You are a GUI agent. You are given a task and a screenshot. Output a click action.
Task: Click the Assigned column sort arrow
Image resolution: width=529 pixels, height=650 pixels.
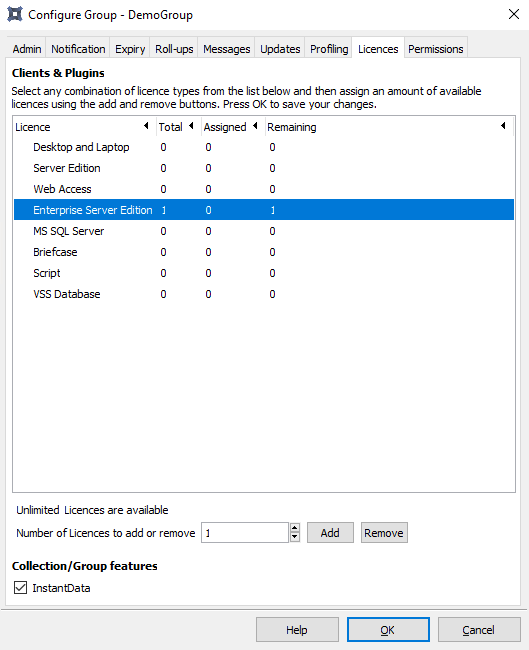[255, 126]
